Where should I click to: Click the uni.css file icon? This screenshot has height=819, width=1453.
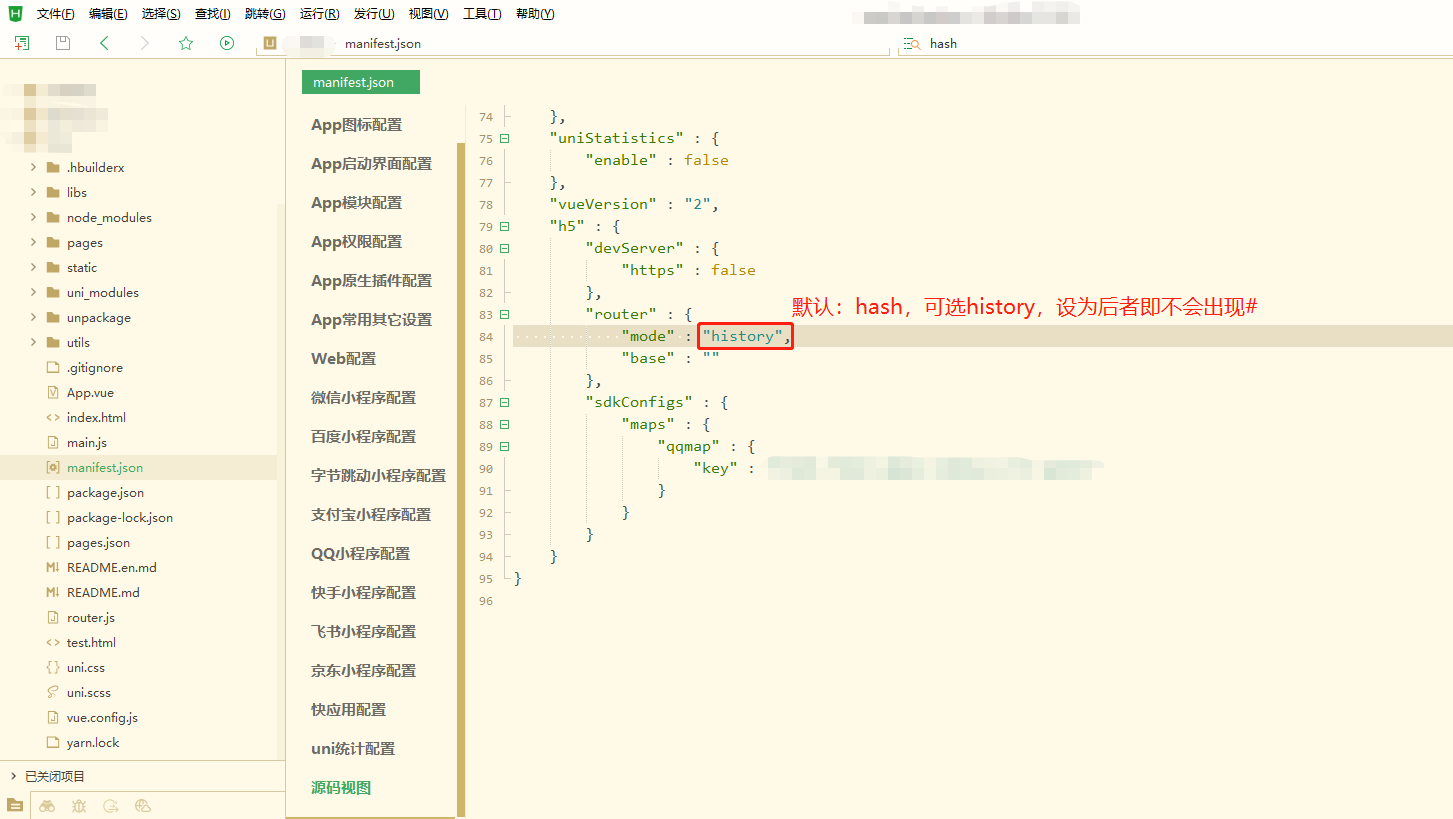(x=53, y=668)
